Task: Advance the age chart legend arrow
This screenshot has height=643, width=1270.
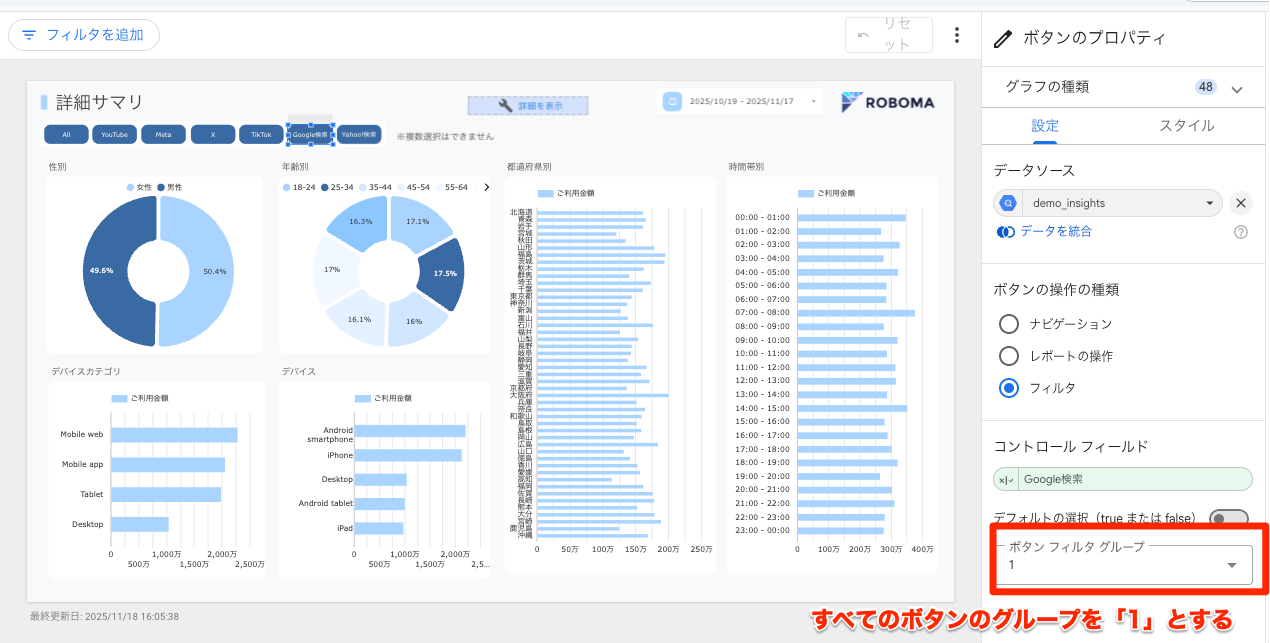Action: click(x=486, y=187)
